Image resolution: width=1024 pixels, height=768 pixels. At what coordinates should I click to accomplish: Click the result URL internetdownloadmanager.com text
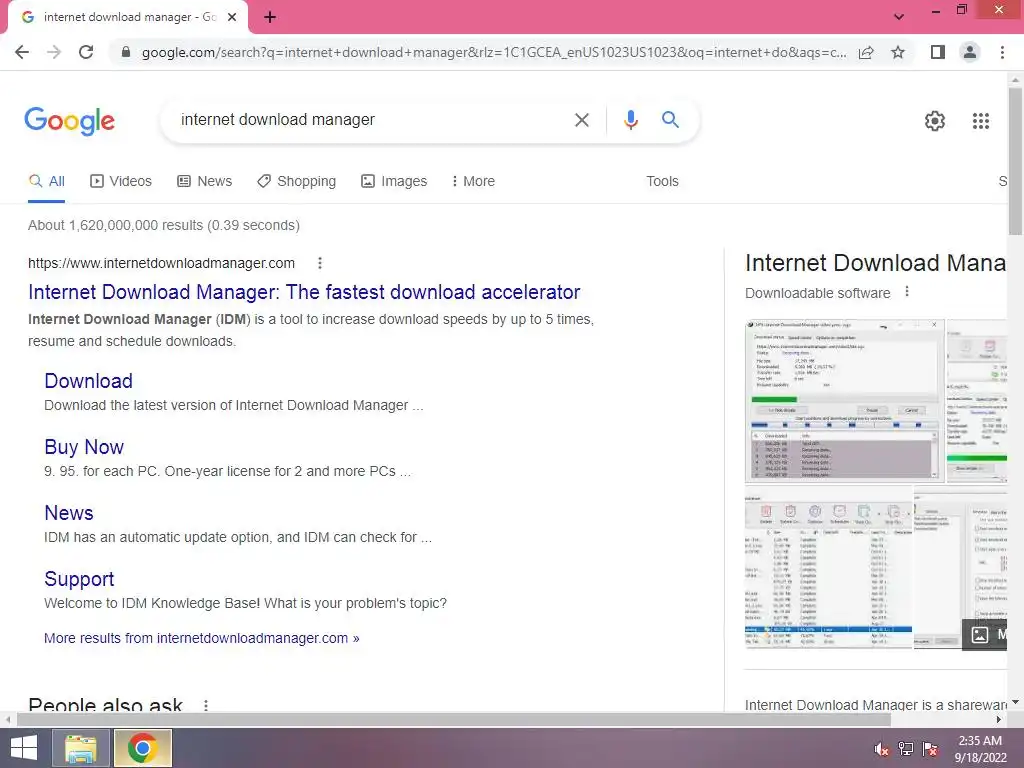click(161, 263)
